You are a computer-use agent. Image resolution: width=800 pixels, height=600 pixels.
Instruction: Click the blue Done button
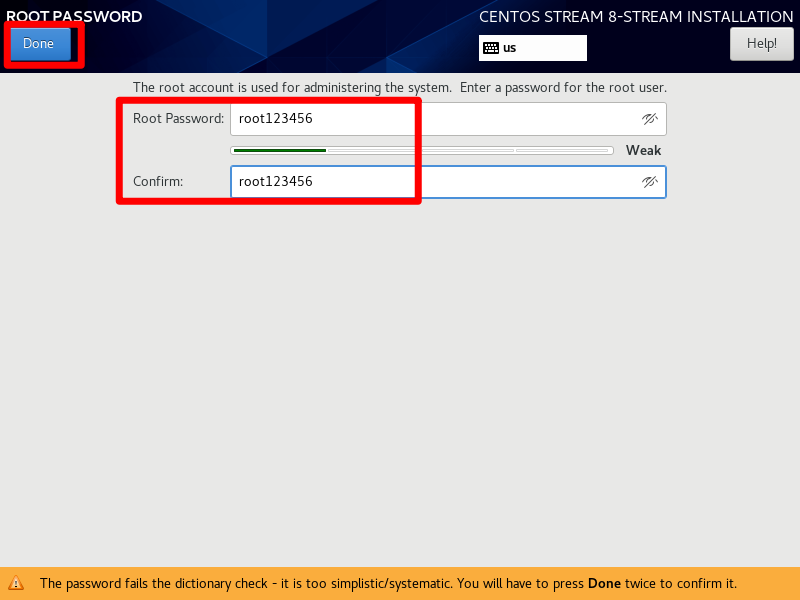[x=40, y=44]
